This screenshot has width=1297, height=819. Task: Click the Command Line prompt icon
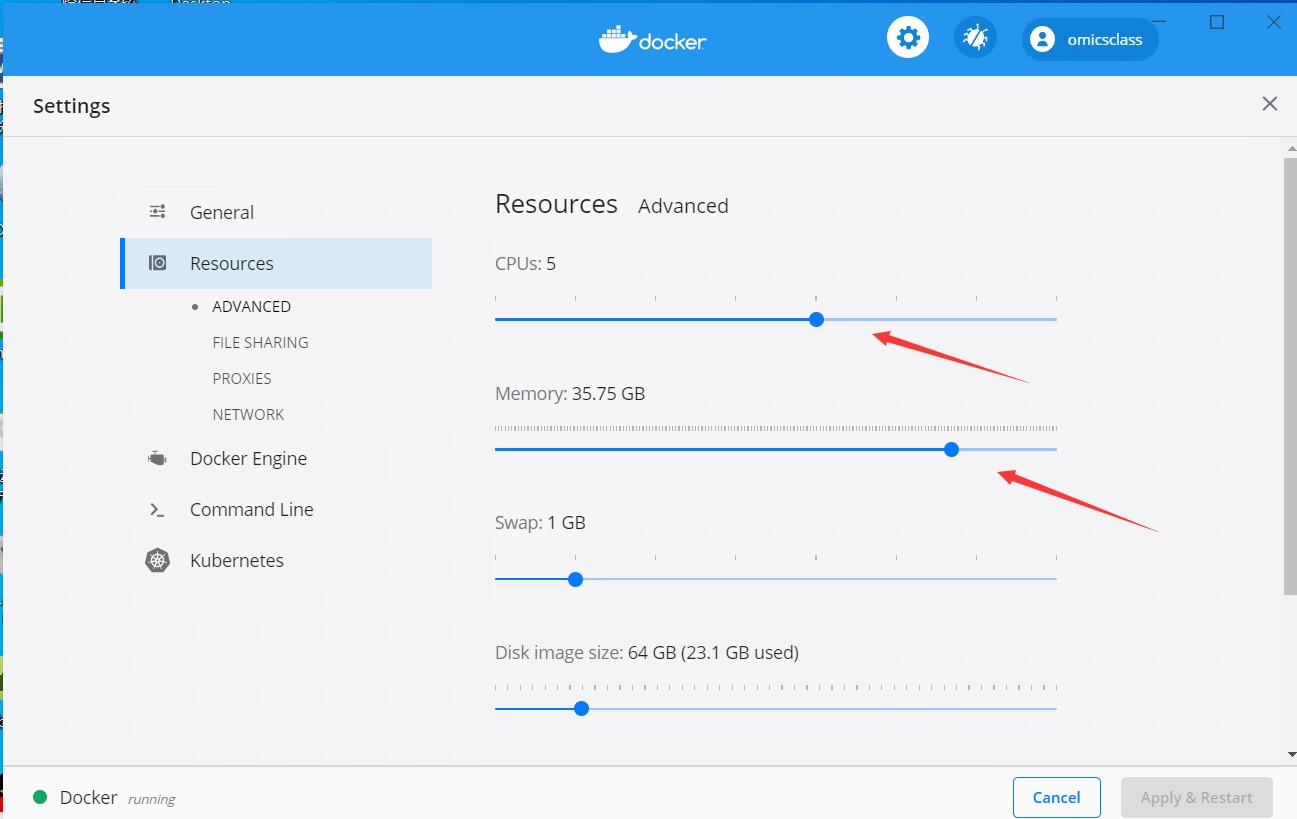[x=157, y=509]
